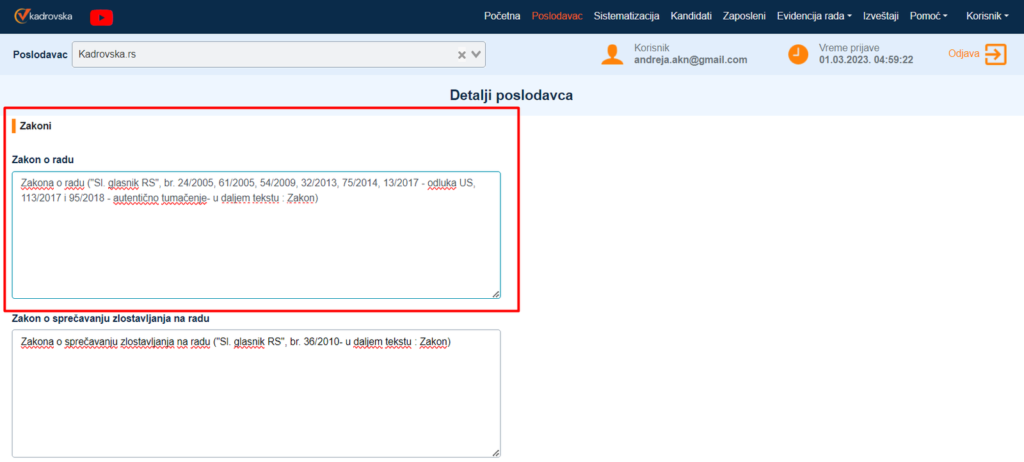This screenshot has width=1024, height=462.
Task: Clear the Kadrovska.rs selection with X
Action: (x=462, y=55)
